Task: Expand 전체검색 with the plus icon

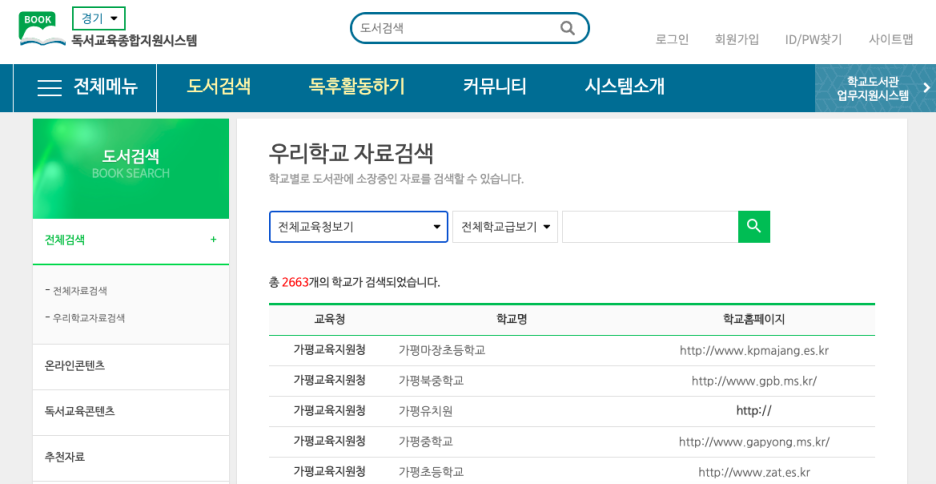Action: click(213, 240)
